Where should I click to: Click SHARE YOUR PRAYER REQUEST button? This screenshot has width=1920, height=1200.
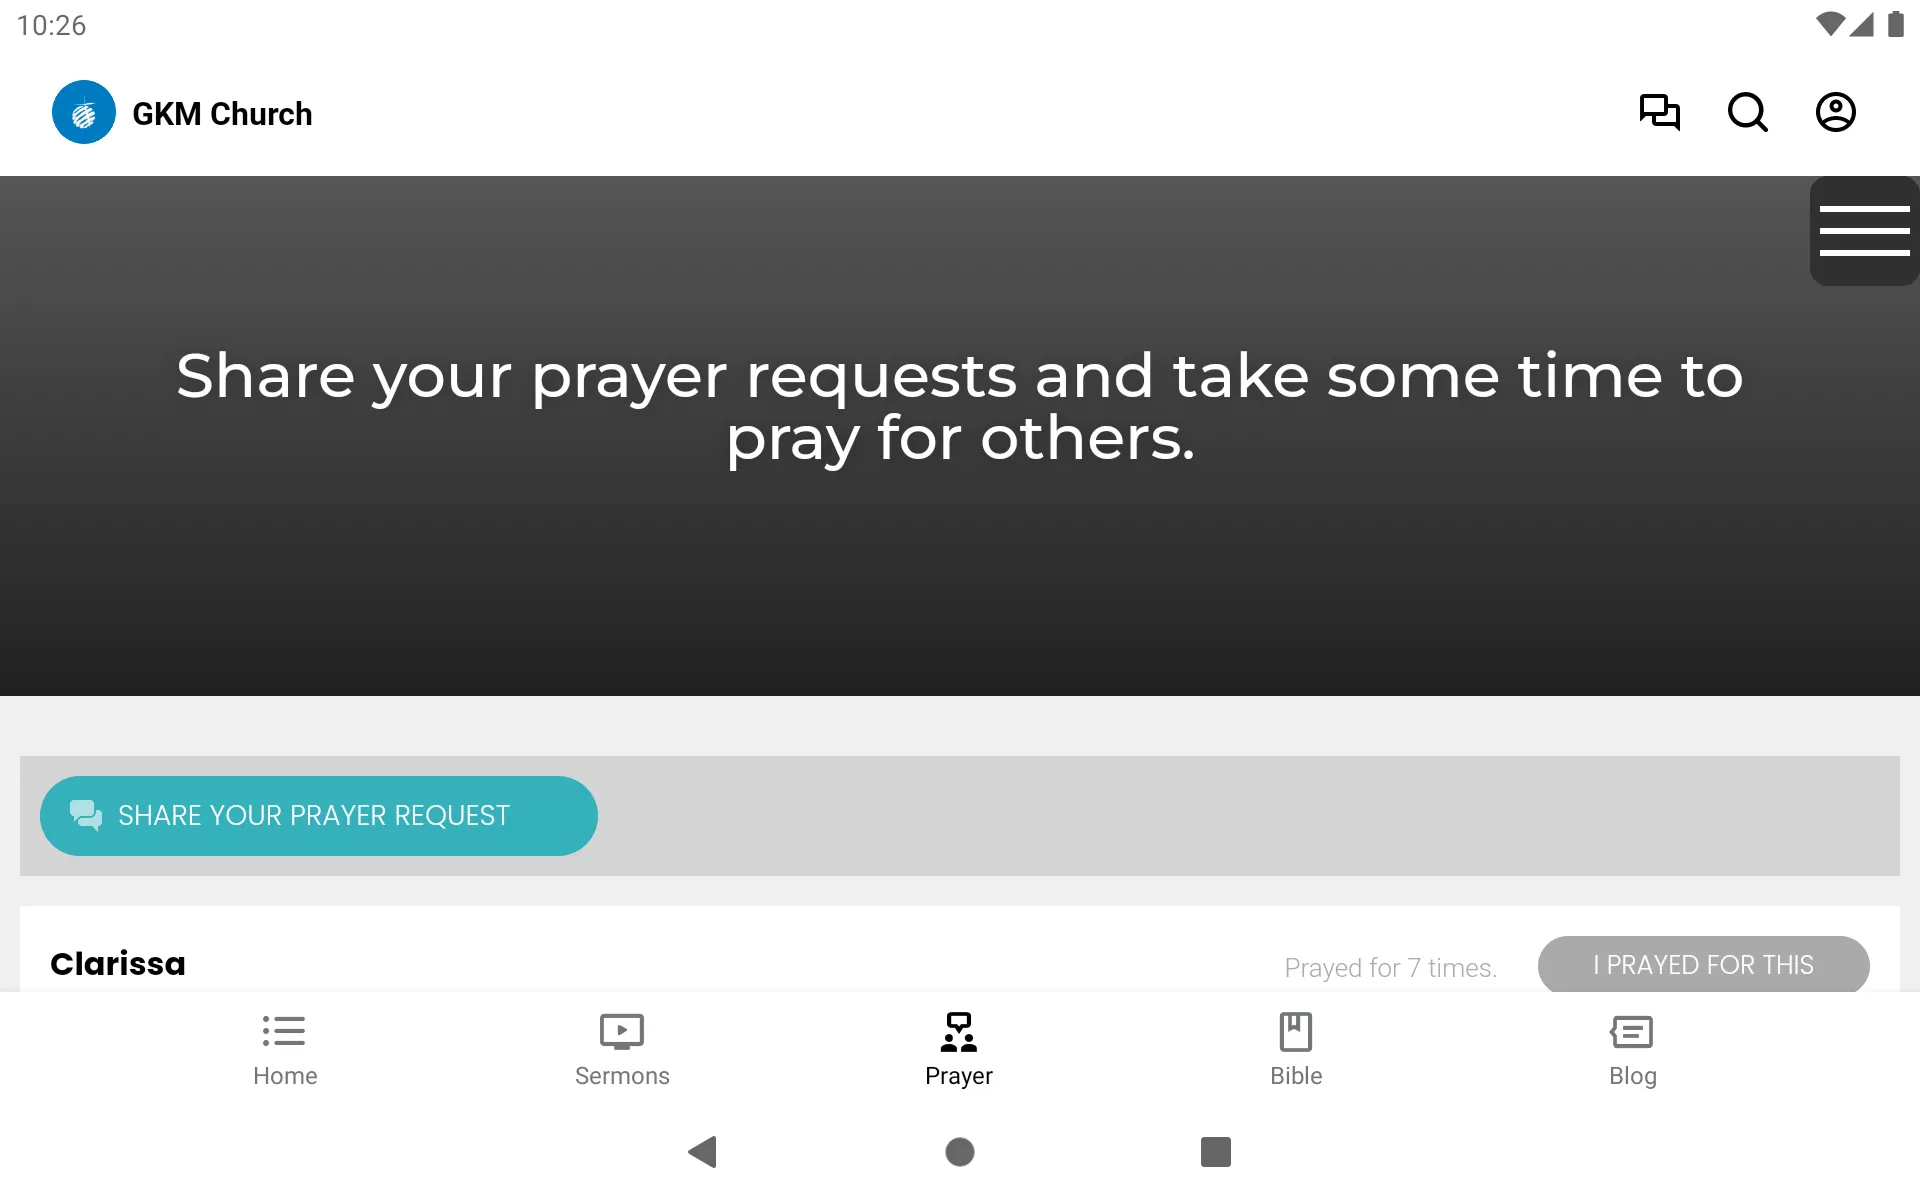click(319, 814)
